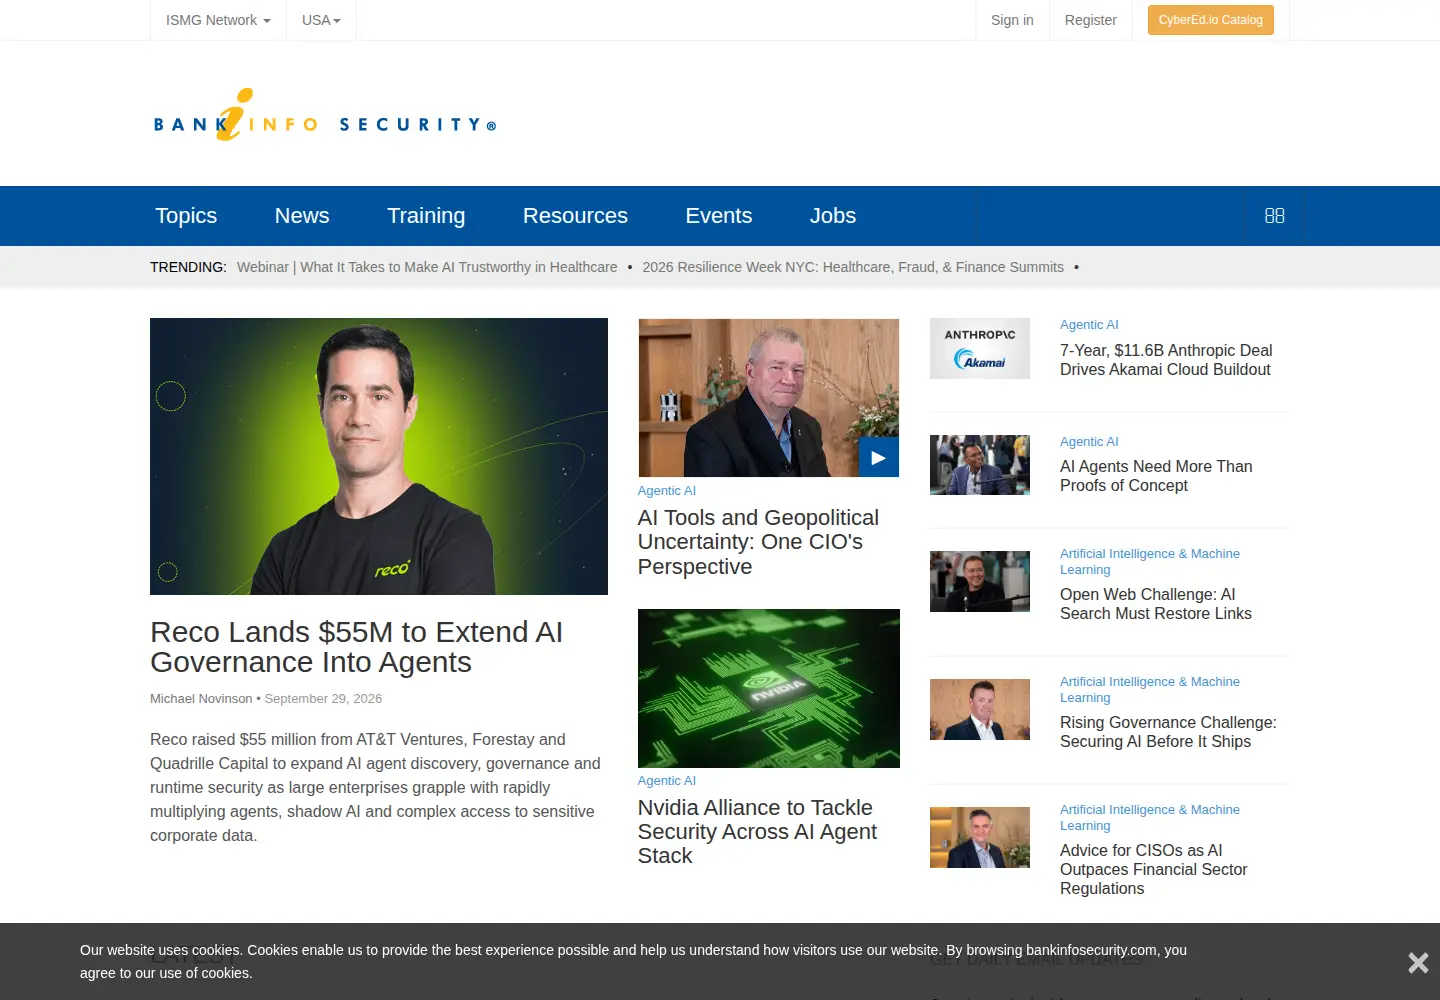The height and width of the screenshot is (1000, 1440).
Task: Open AI Tools and Geopolitical Uncertainty article
Action: click(x=758, y=542)
